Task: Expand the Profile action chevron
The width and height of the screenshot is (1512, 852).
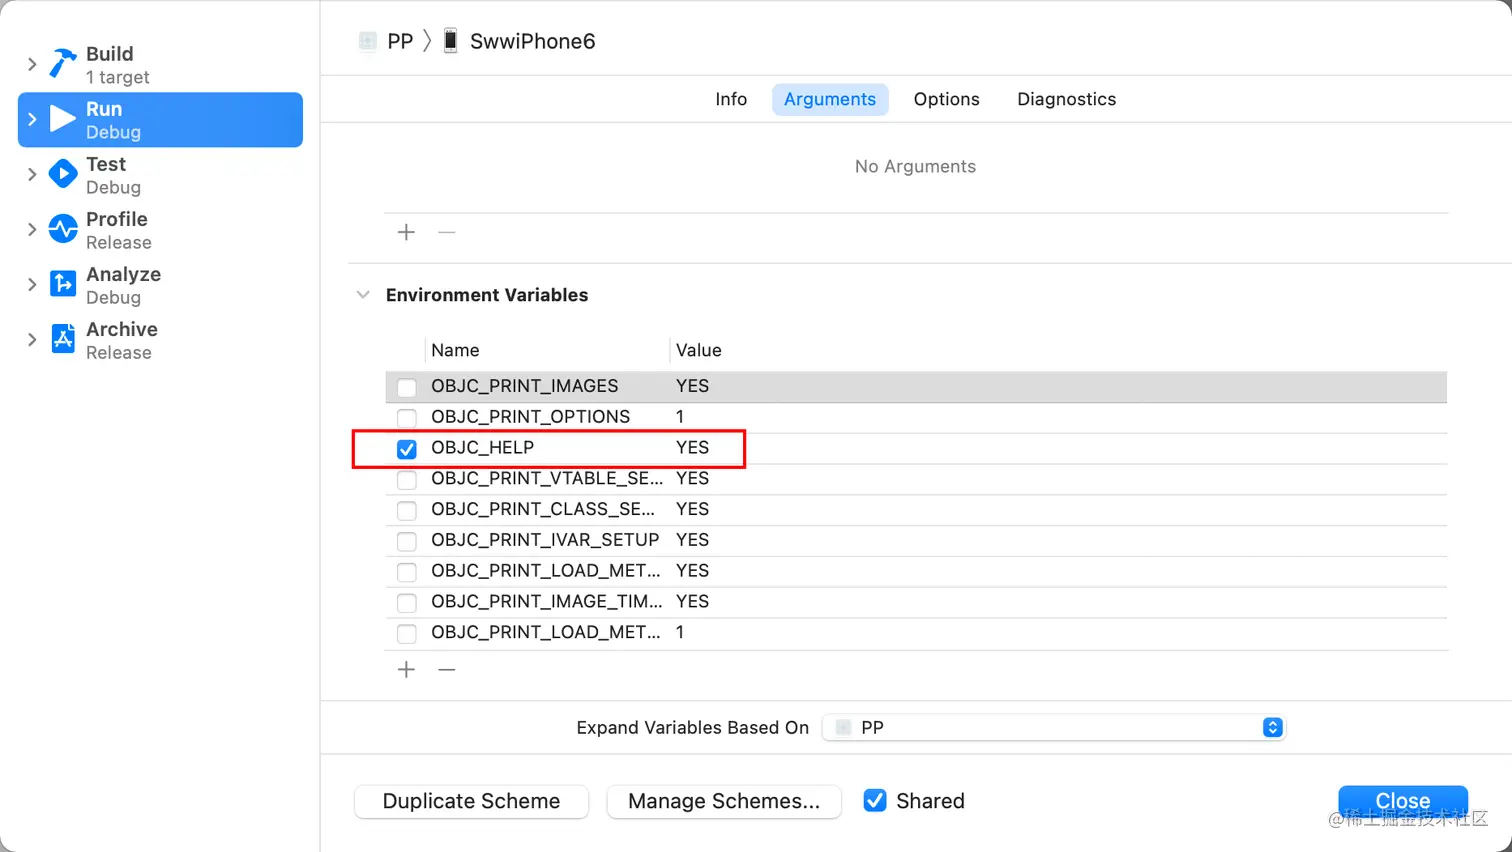Action: click(x=32, y=230)
